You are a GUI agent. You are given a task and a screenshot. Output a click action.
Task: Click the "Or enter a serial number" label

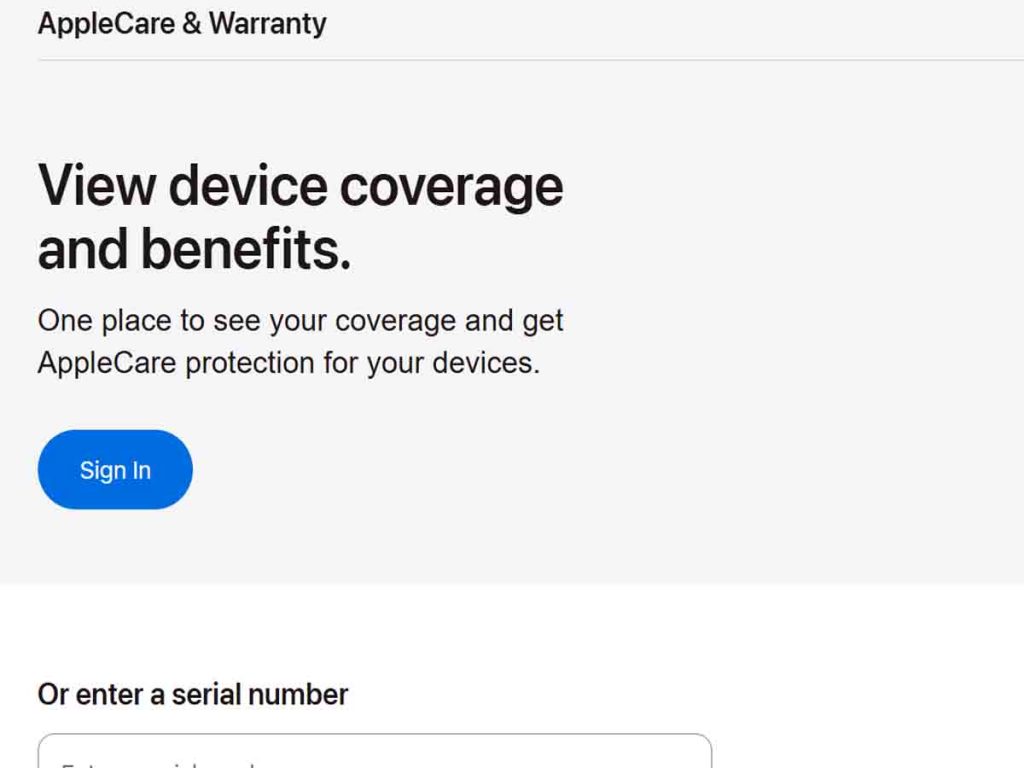pos(193,694)
